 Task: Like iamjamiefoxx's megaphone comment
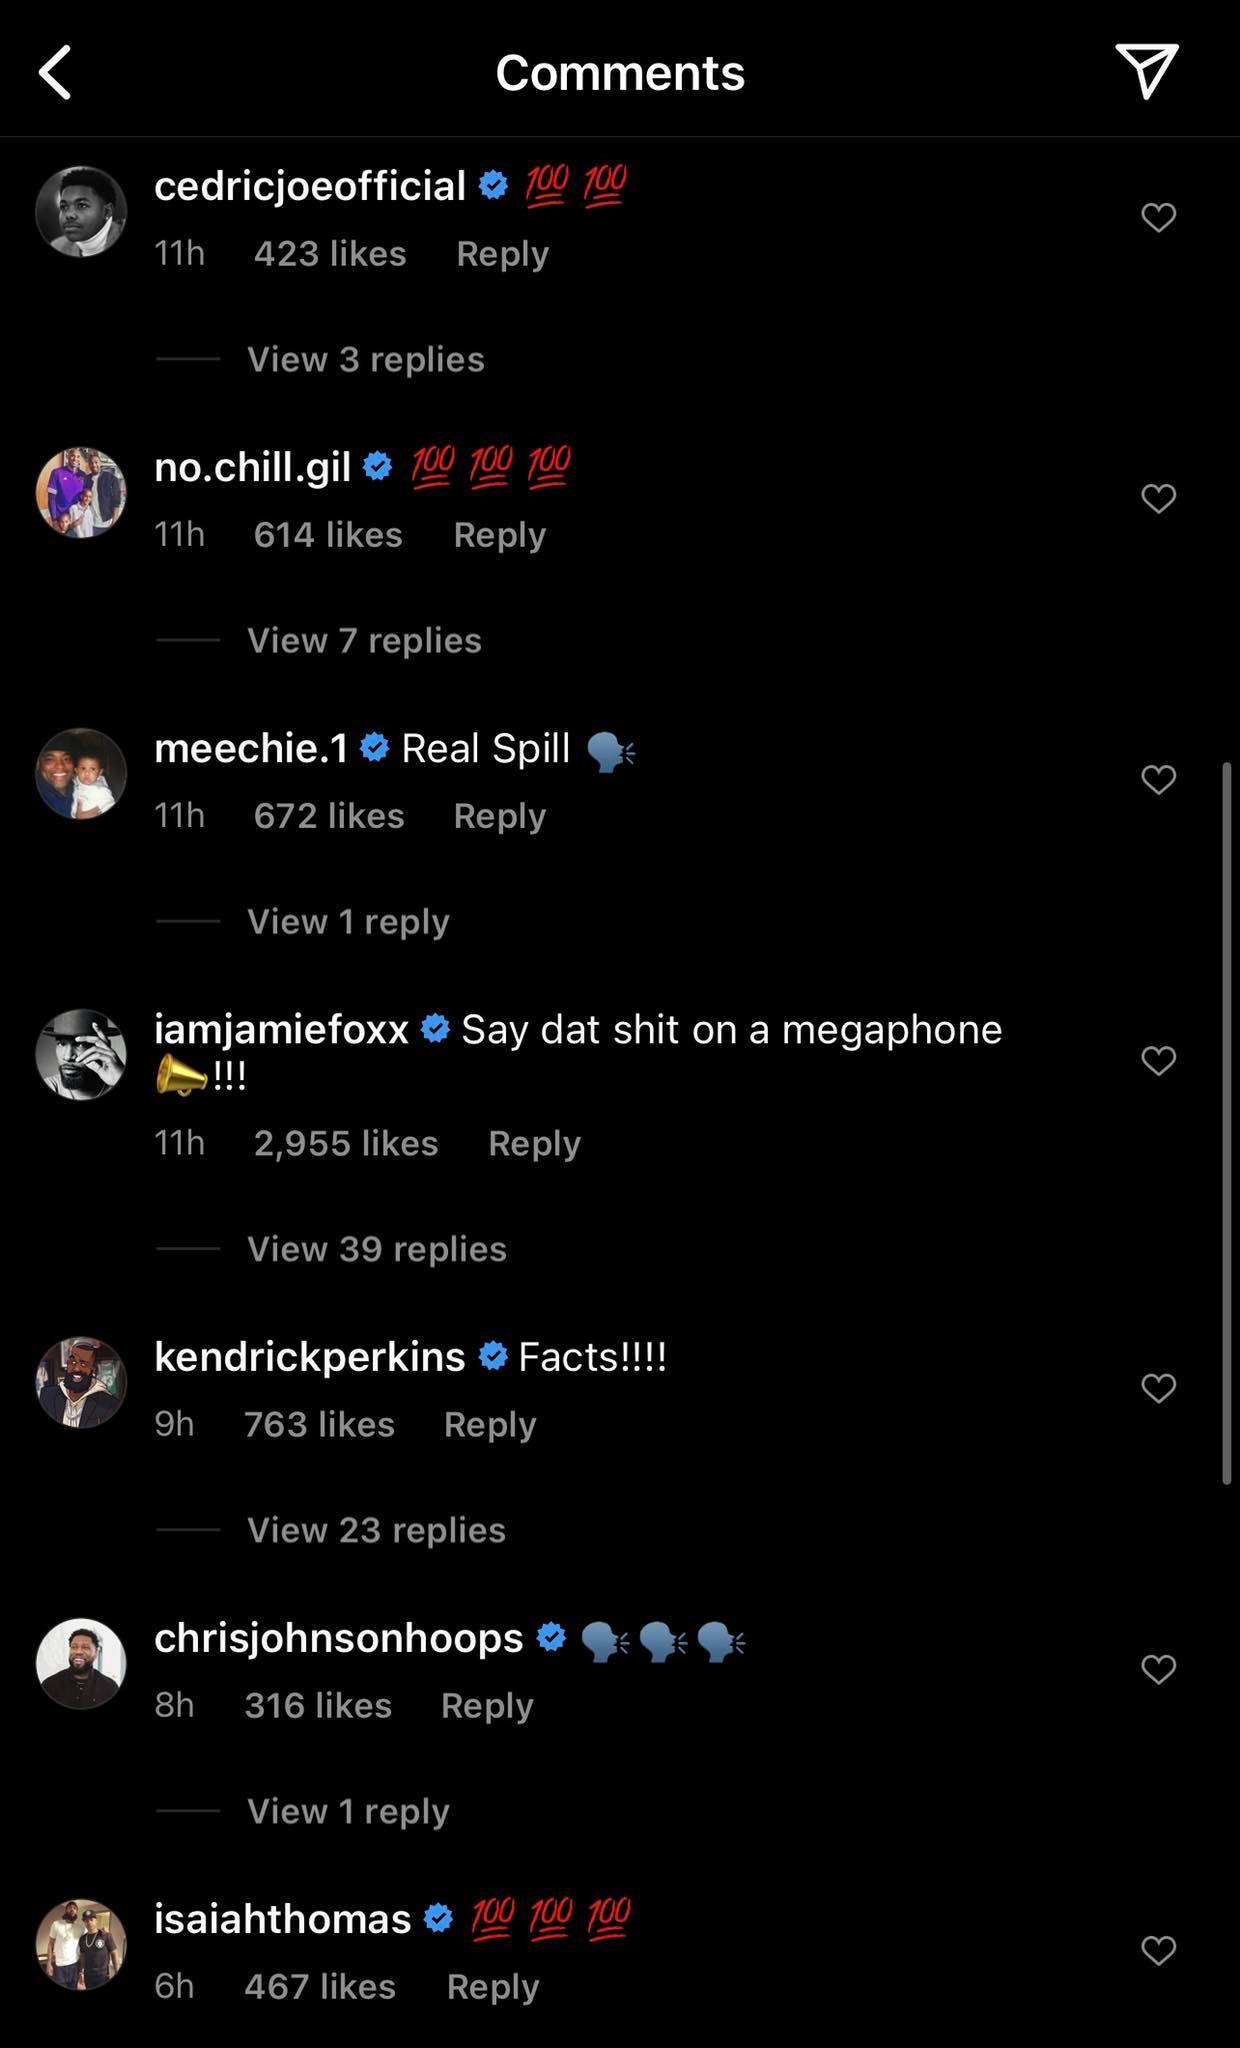pyautogui.click(x=1158, y=1060)
